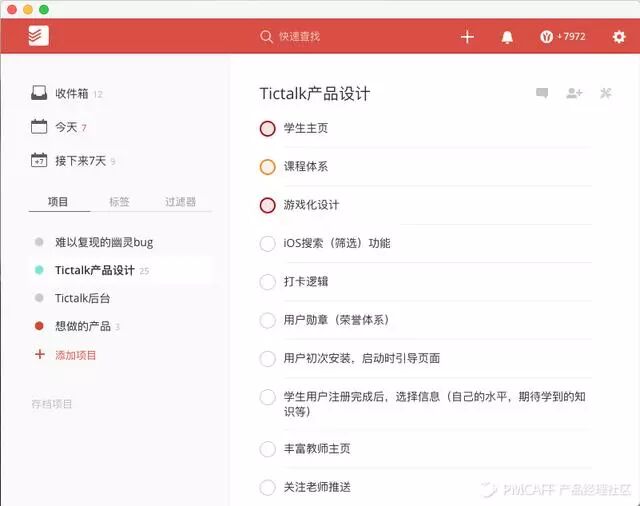This screenshot has width=640, height=506.
Task: Complete task 课程体系
Action: point(267,167)
